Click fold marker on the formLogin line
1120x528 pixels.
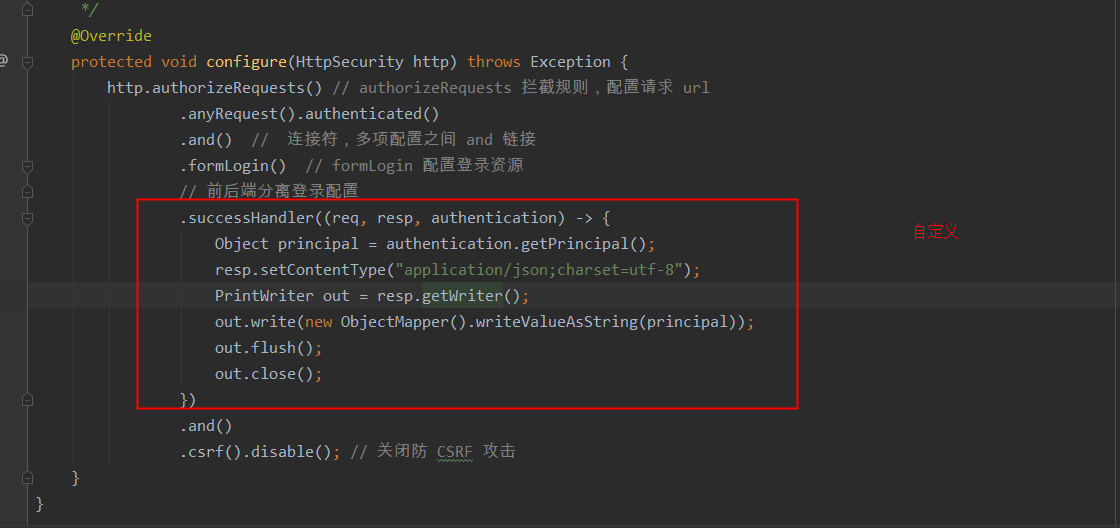[27, 166]
